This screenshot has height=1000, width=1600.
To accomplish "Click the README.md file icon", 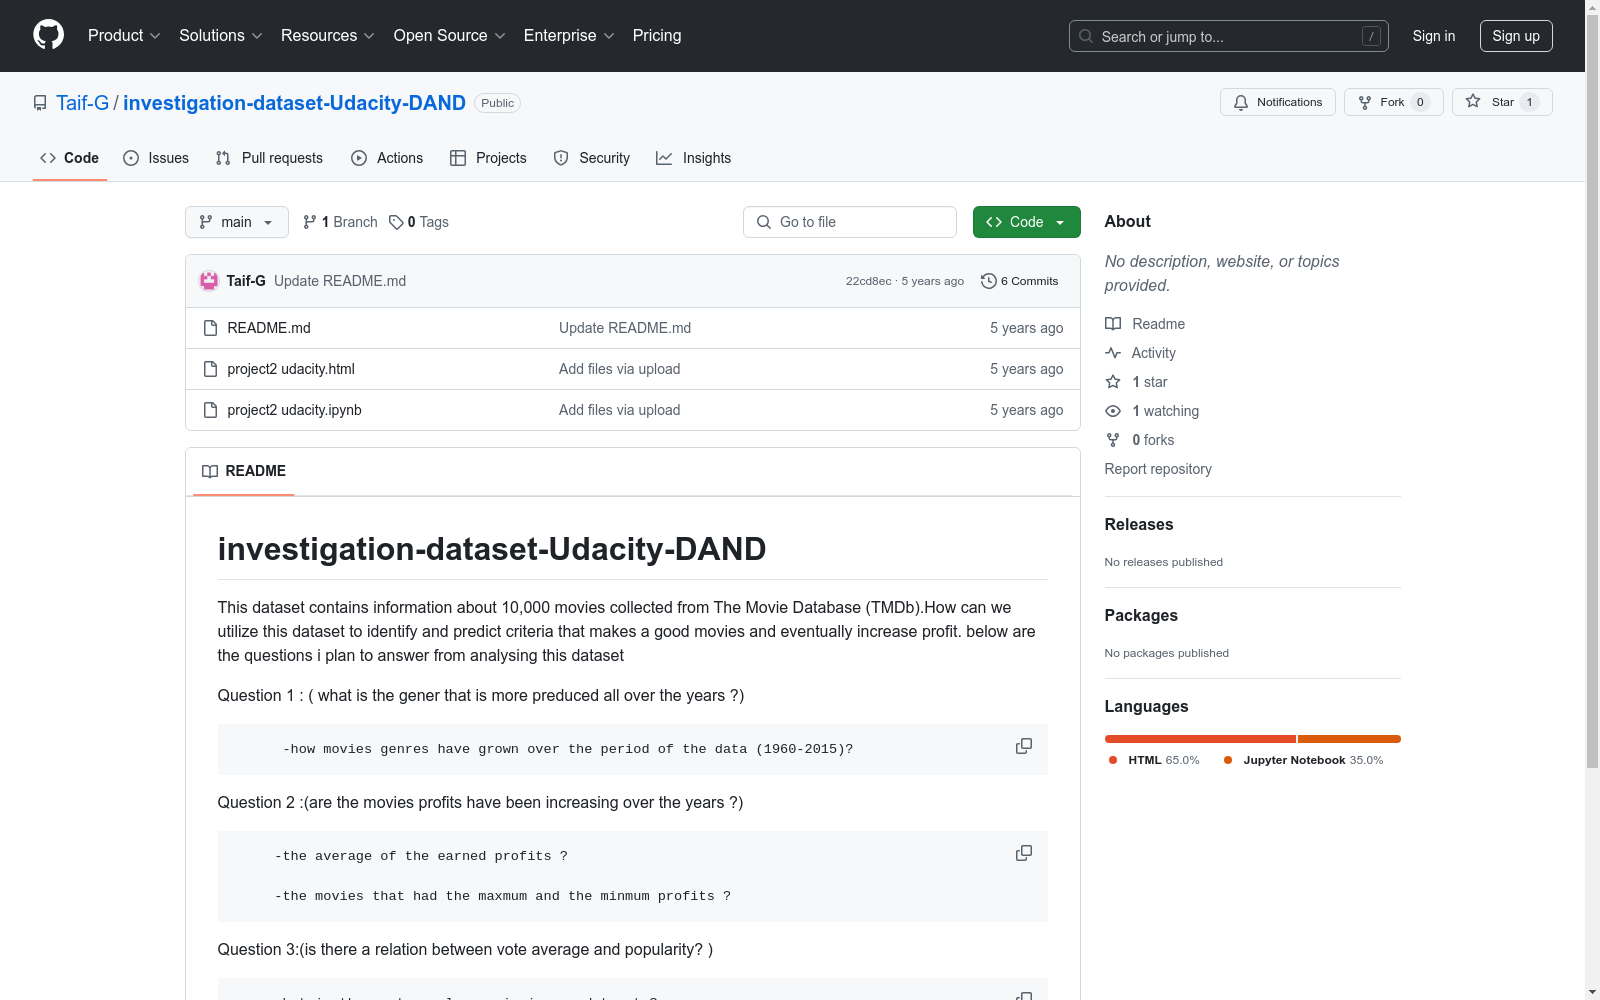I will click(210, 328).
